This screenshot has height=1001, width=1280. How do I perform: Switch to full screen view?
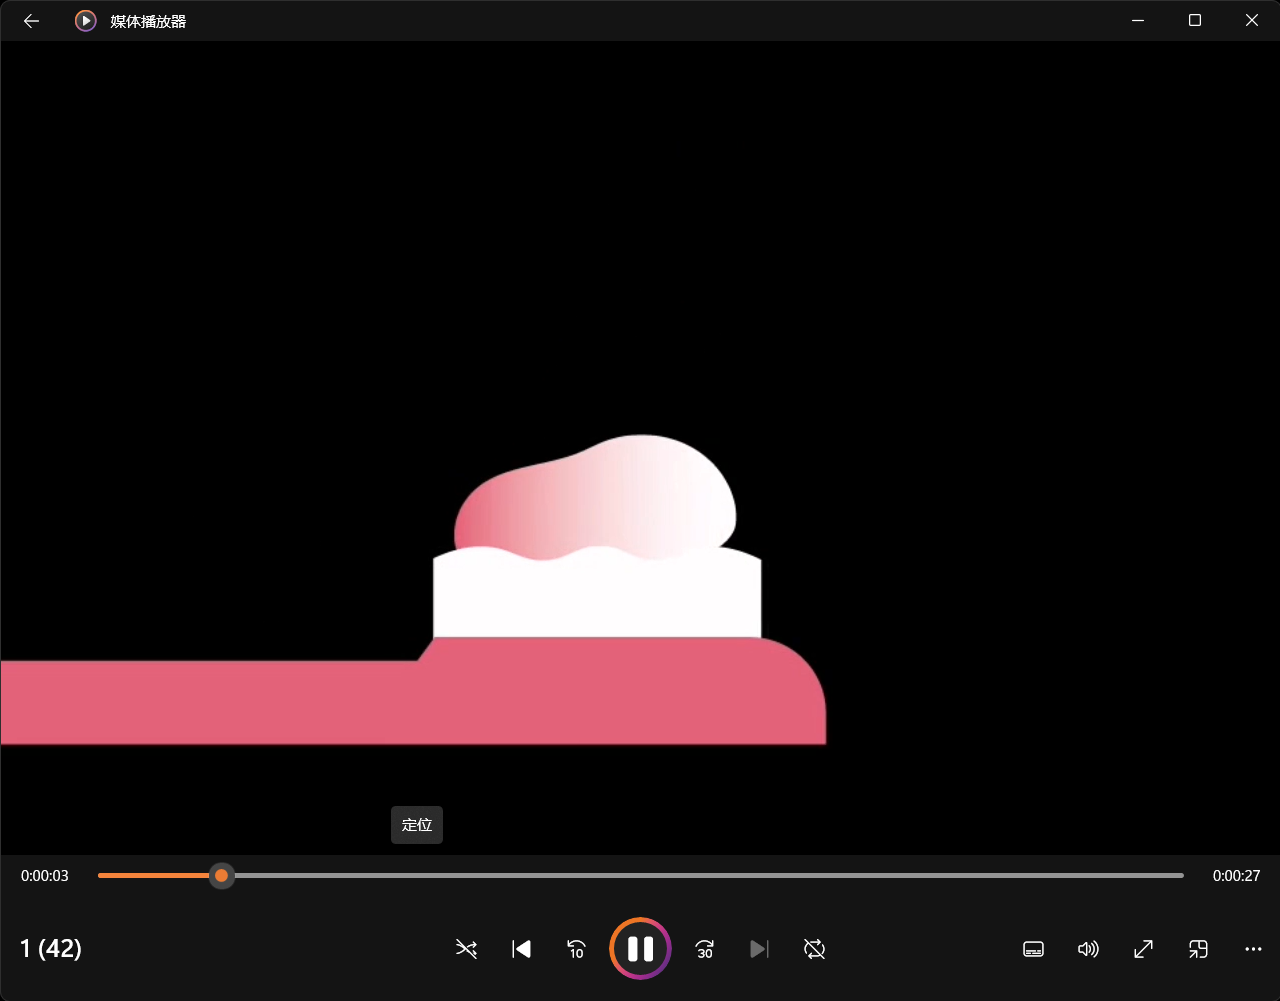click(x=1143, y=949)
